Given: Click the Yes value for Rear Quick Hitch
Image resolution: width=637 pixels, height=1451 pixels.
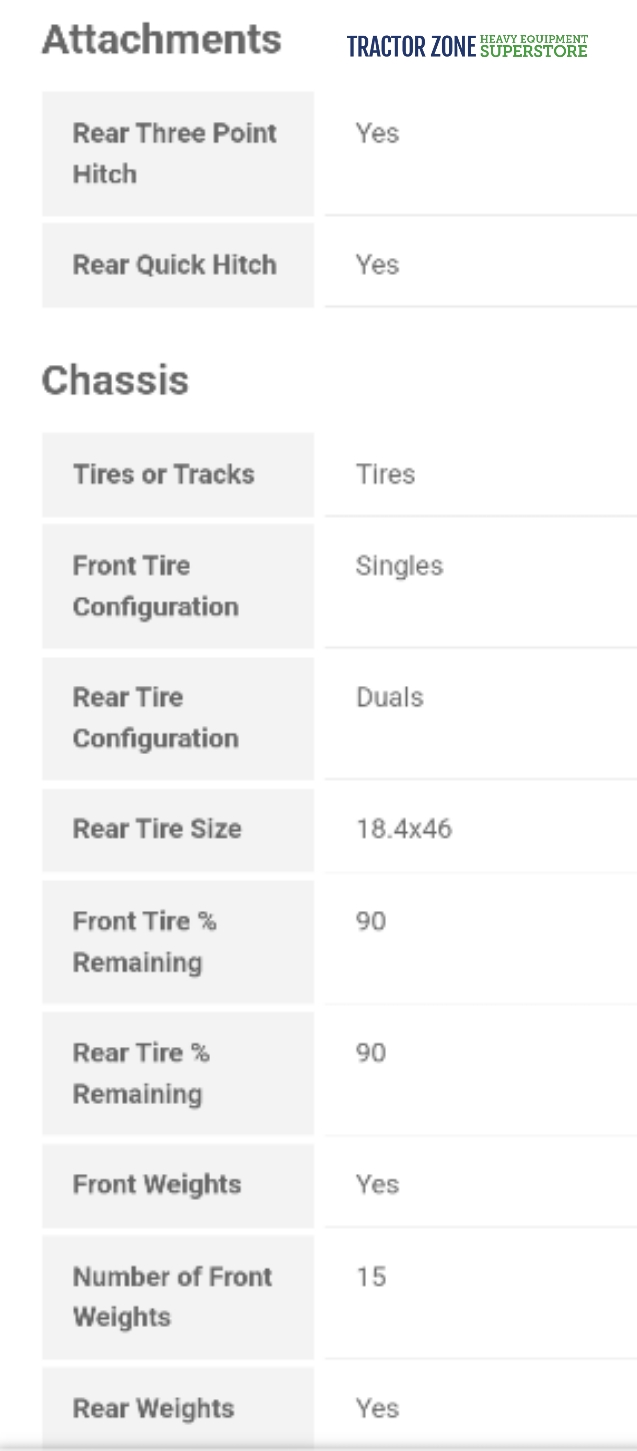Looking at the screenshot, I should 378,265.
